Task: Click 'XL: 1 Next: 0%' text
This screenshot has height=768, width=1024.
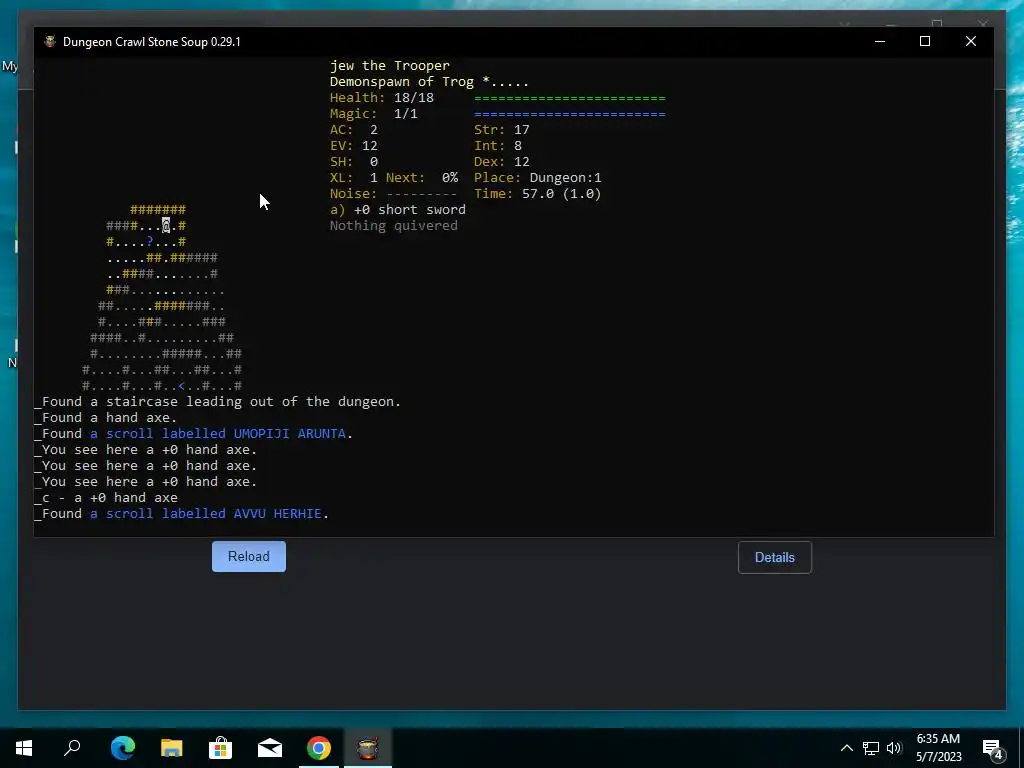Action: (x=394, y=178)
